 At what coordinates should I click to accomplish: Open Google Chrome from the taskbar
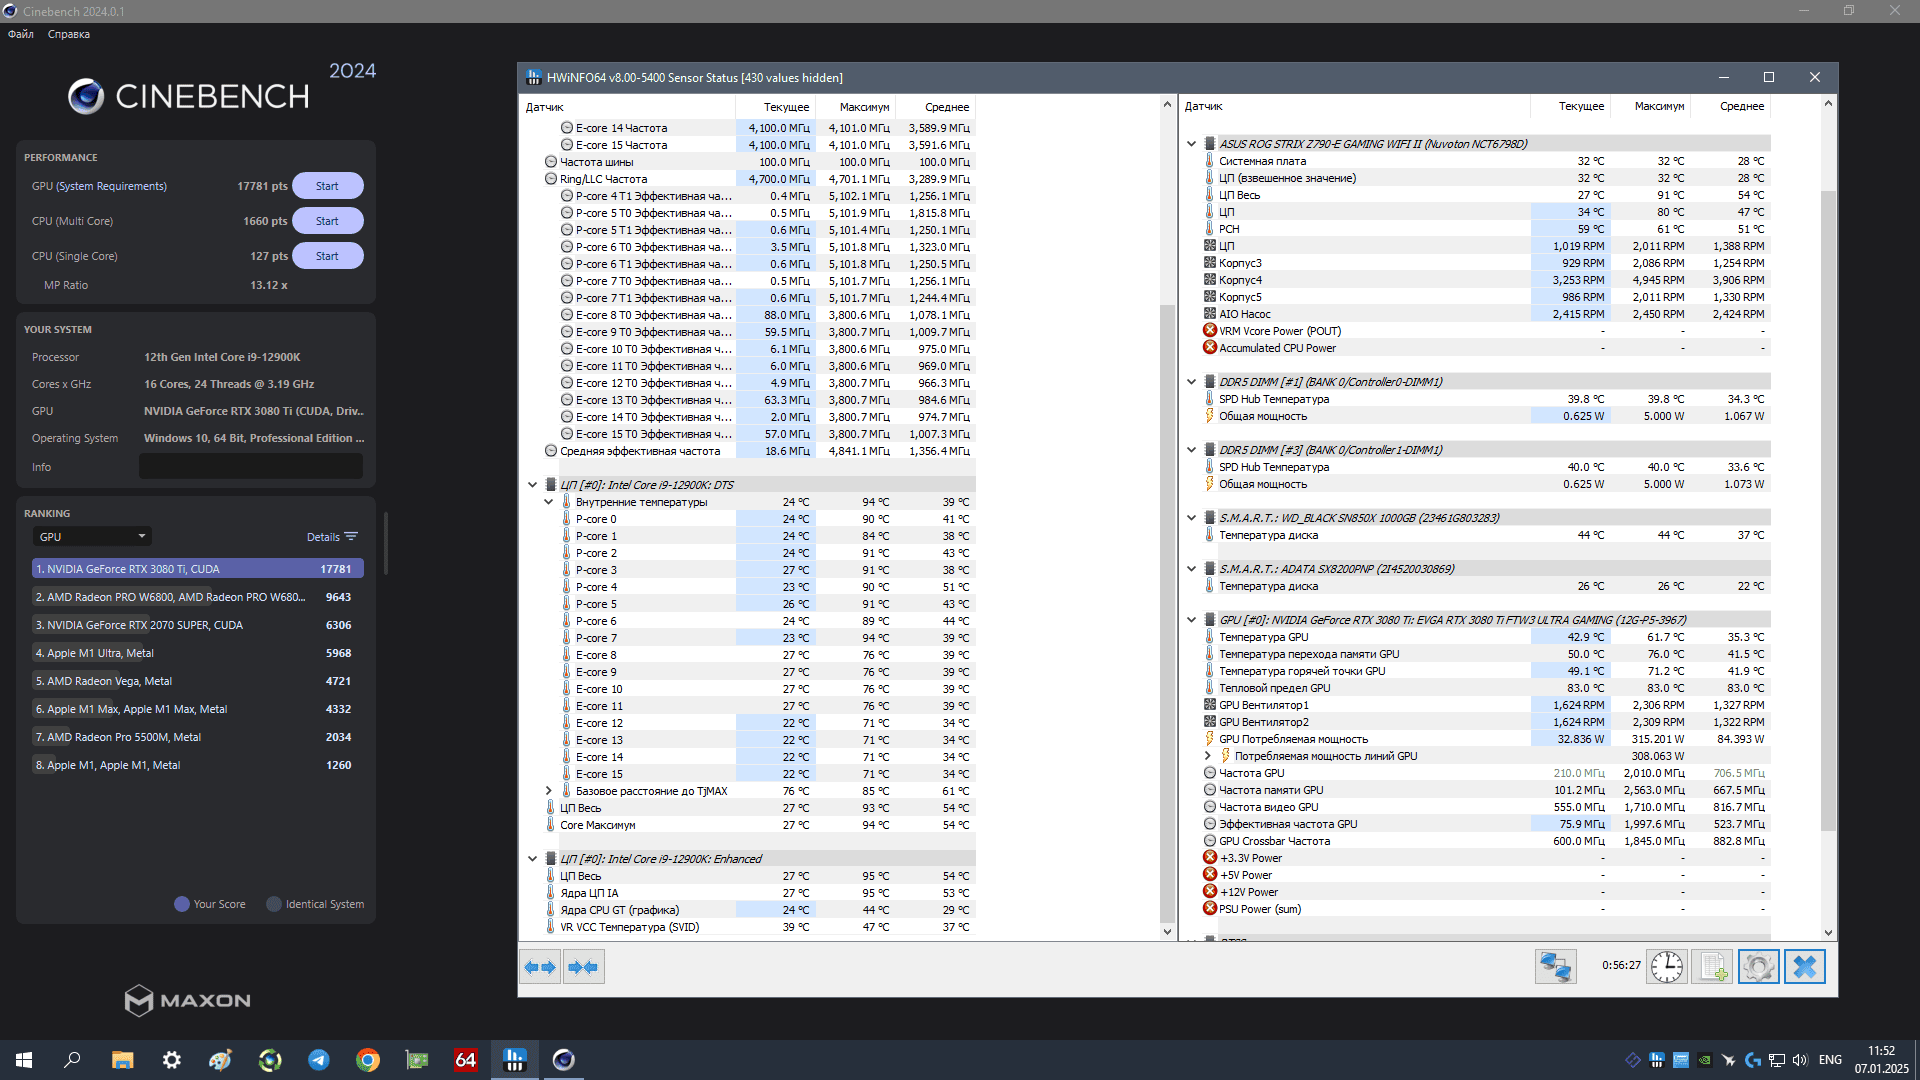368,1060
